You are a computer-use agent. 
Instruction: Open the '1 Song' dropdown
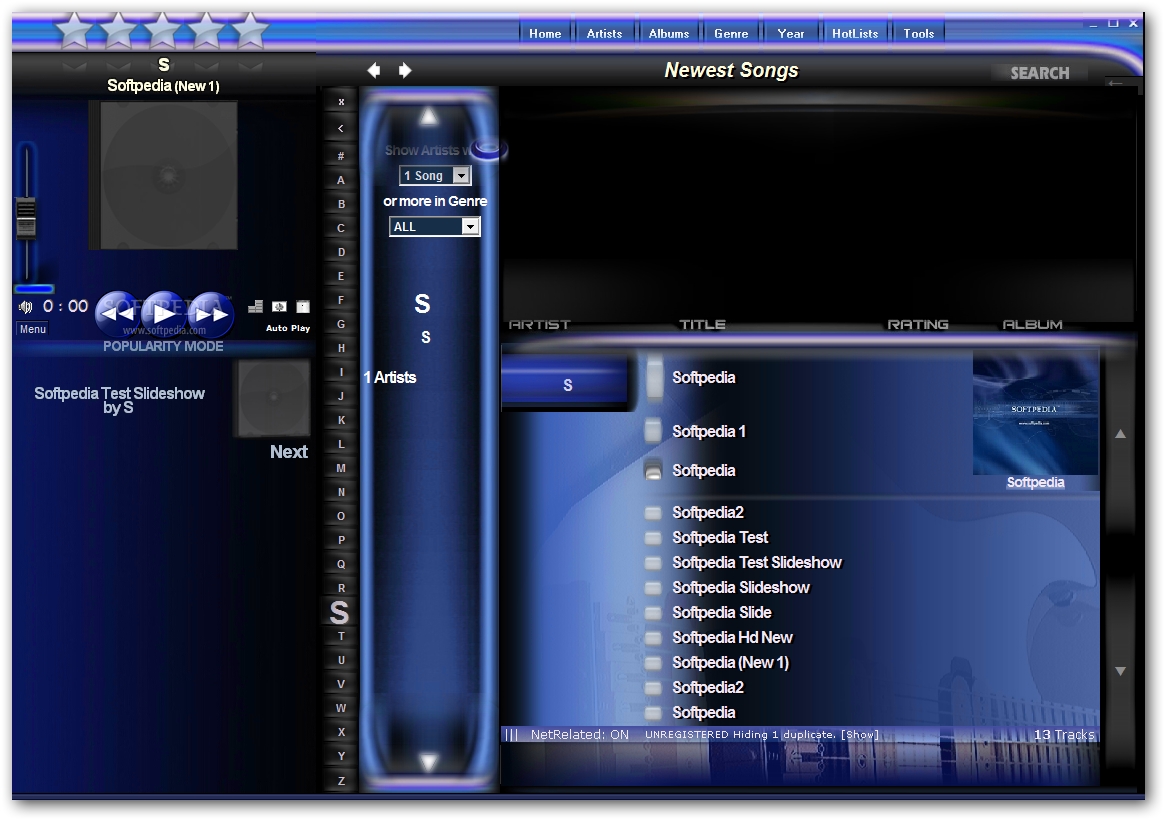(462, 175)
